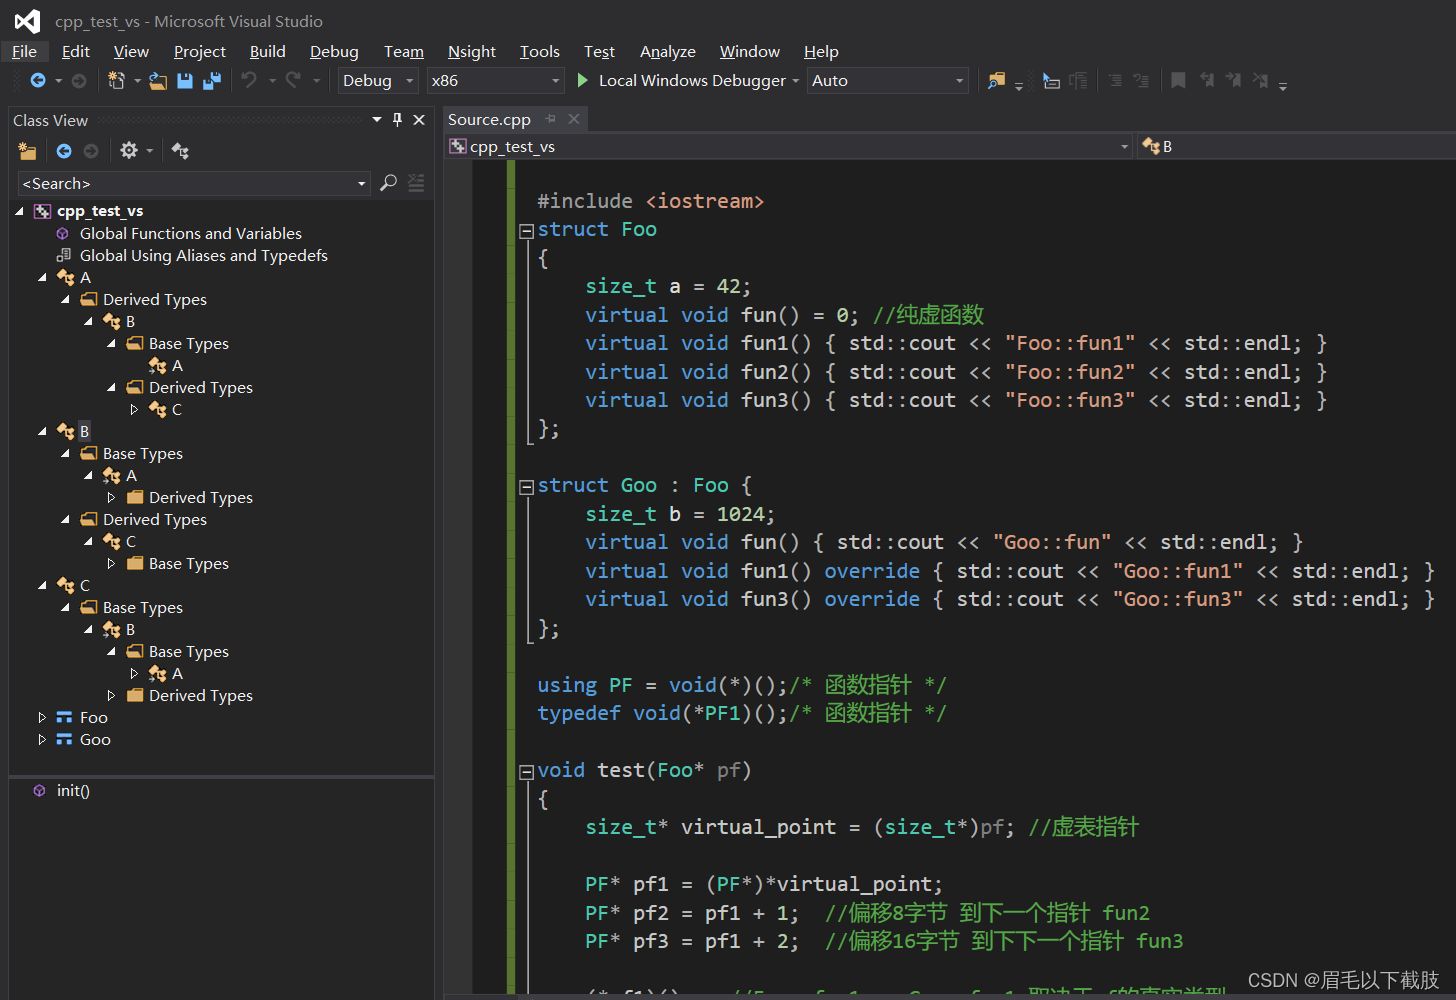Select the init() member in the lower pane
This screenshot has width=1456, height=1000.
coord(73,790)
